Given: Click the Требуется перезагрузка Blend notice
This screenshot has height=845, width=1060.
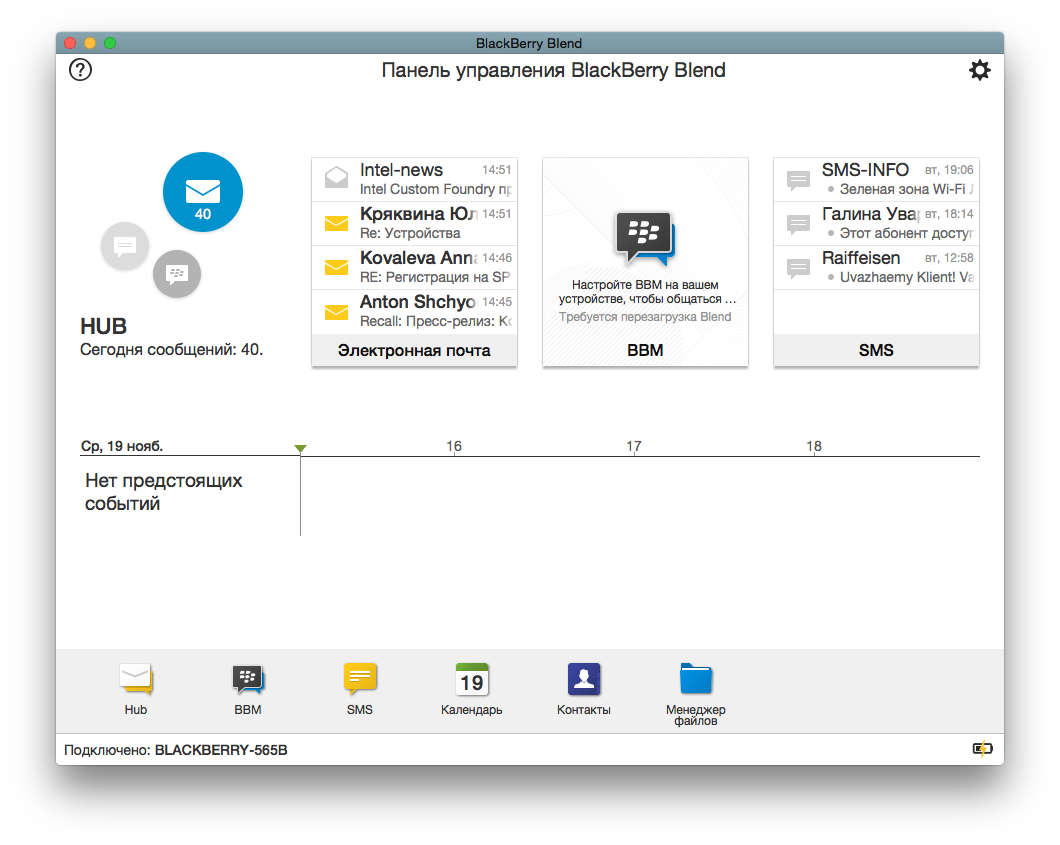Looking at the screenshot, I should click(645, 317).
